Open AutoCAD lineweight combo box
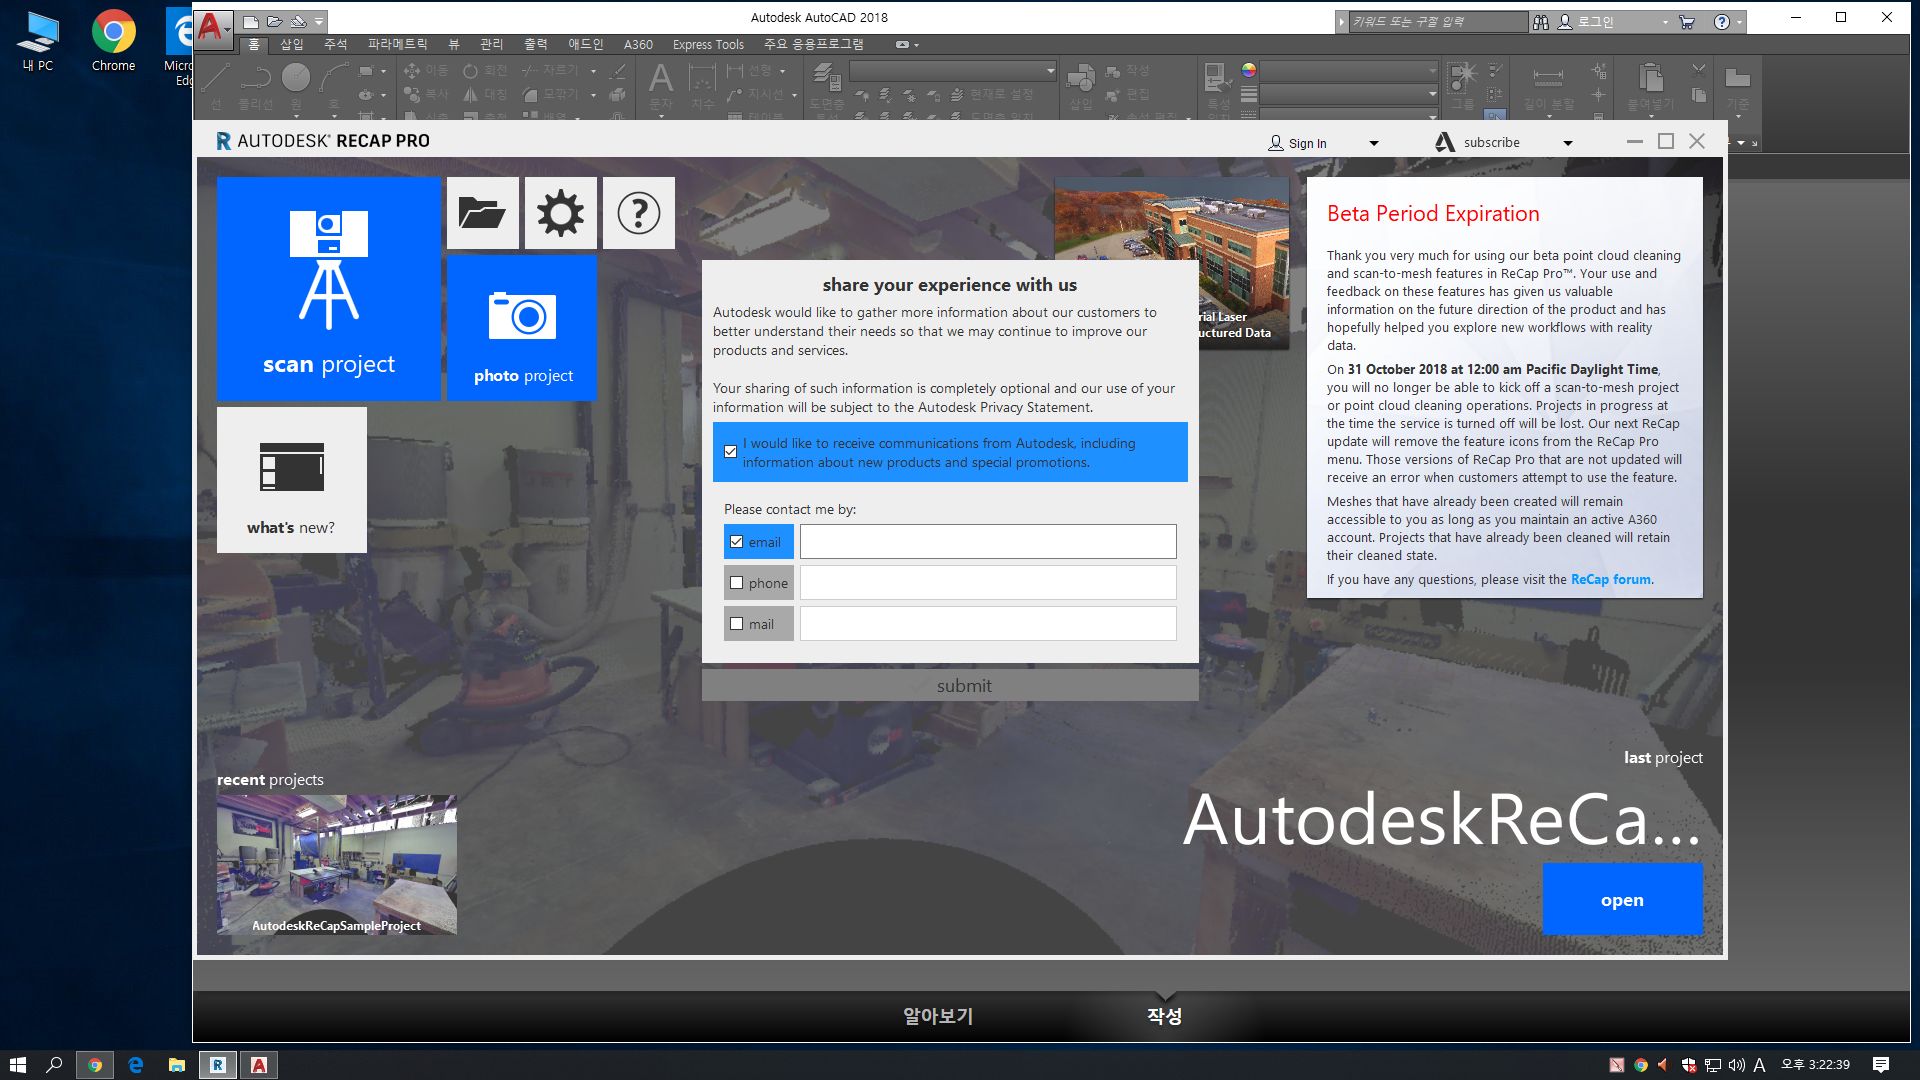 pyautogui.click(x=1349, y=94)
